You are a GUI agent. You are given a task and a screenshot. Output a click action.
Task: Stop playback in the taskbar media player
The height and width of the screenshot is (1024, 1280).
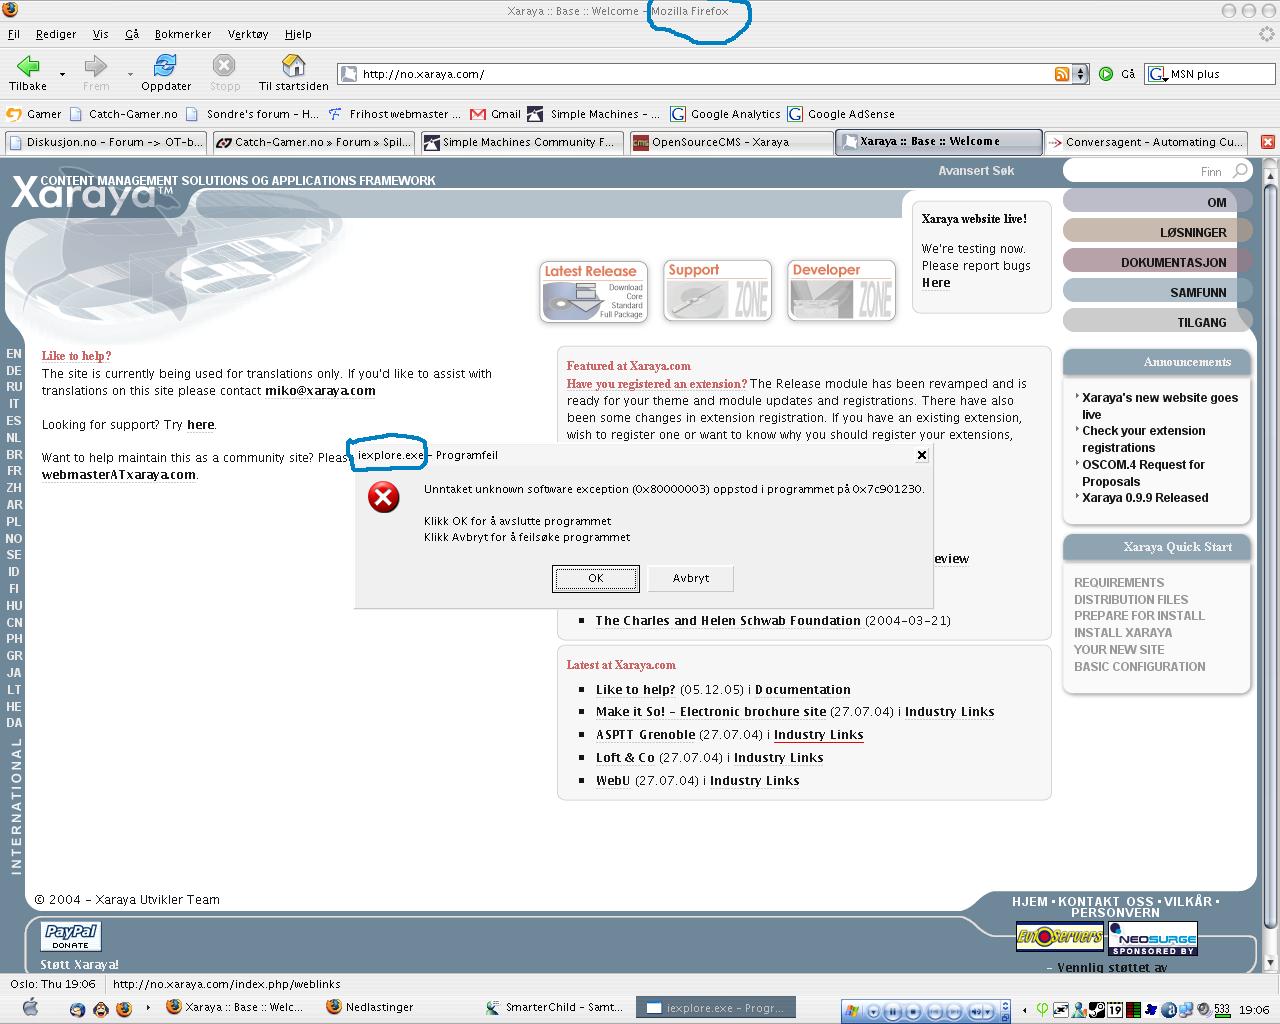[913, 1011]
